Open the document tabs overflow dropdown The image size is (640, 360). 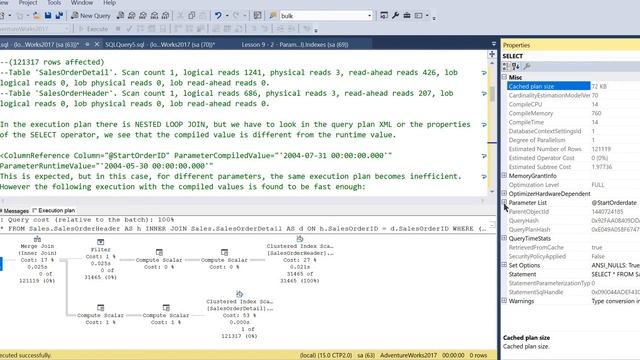pos(493,44)
